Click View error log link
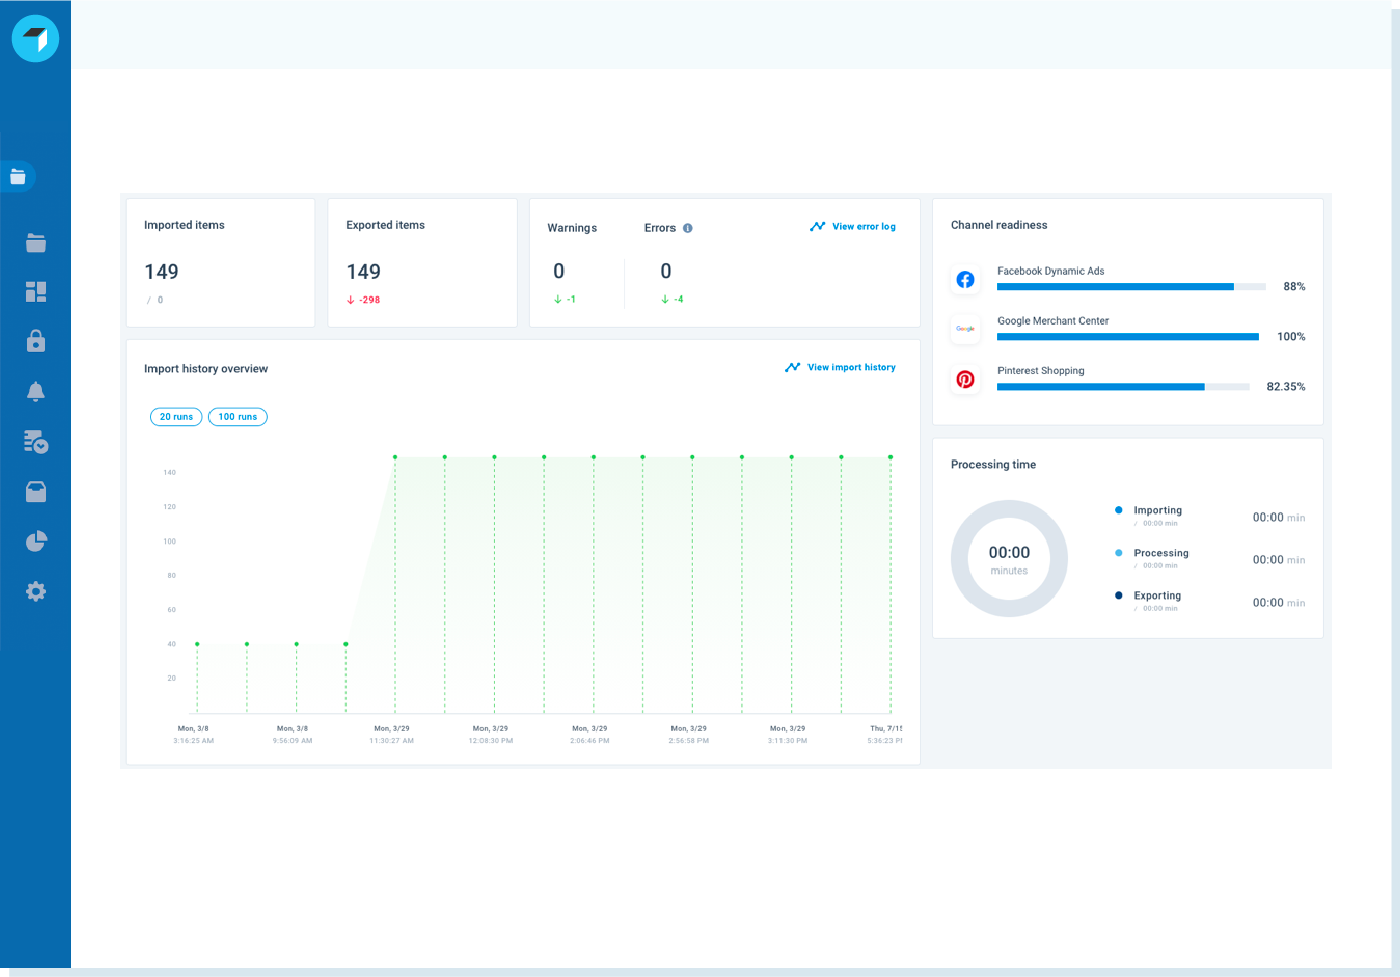This screenshot has height=977, width=1400. click(x=853, y=227)
